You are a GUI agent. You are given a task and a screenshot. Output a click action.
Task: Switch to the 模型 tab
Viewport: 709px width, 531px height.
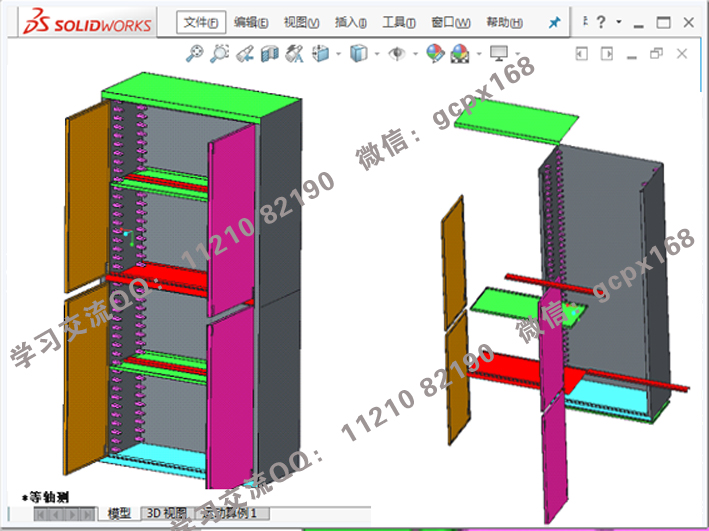click(x=119, y=513)
